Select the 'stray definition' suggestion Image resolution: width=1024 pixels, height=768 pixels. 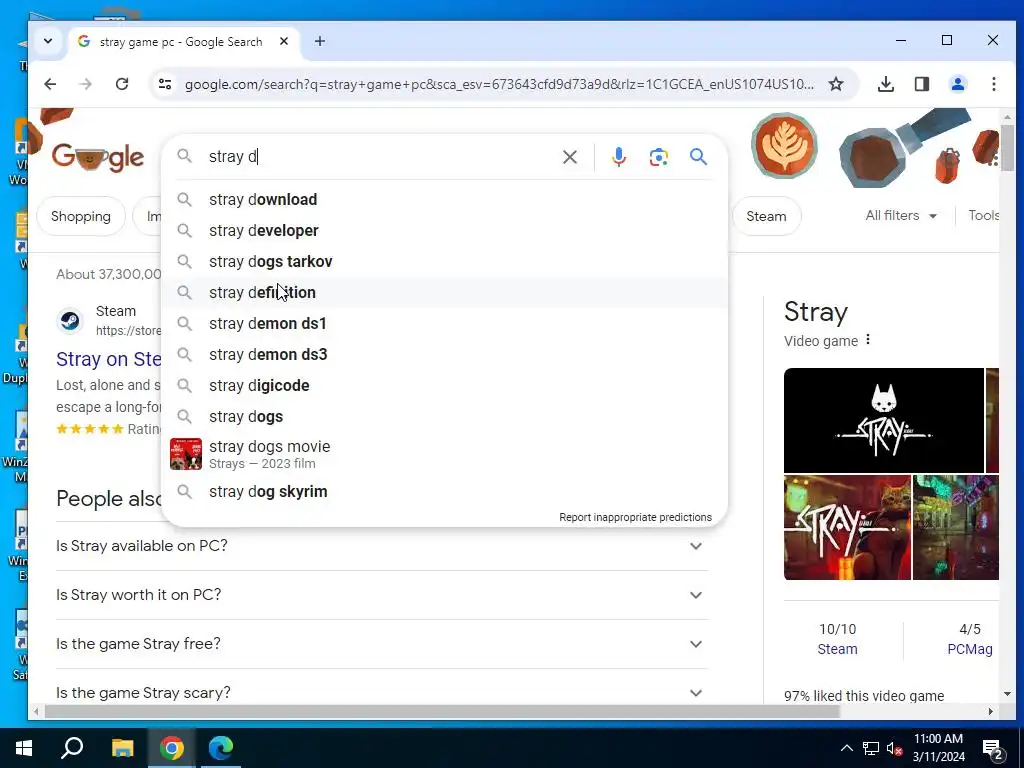[444, 293]
